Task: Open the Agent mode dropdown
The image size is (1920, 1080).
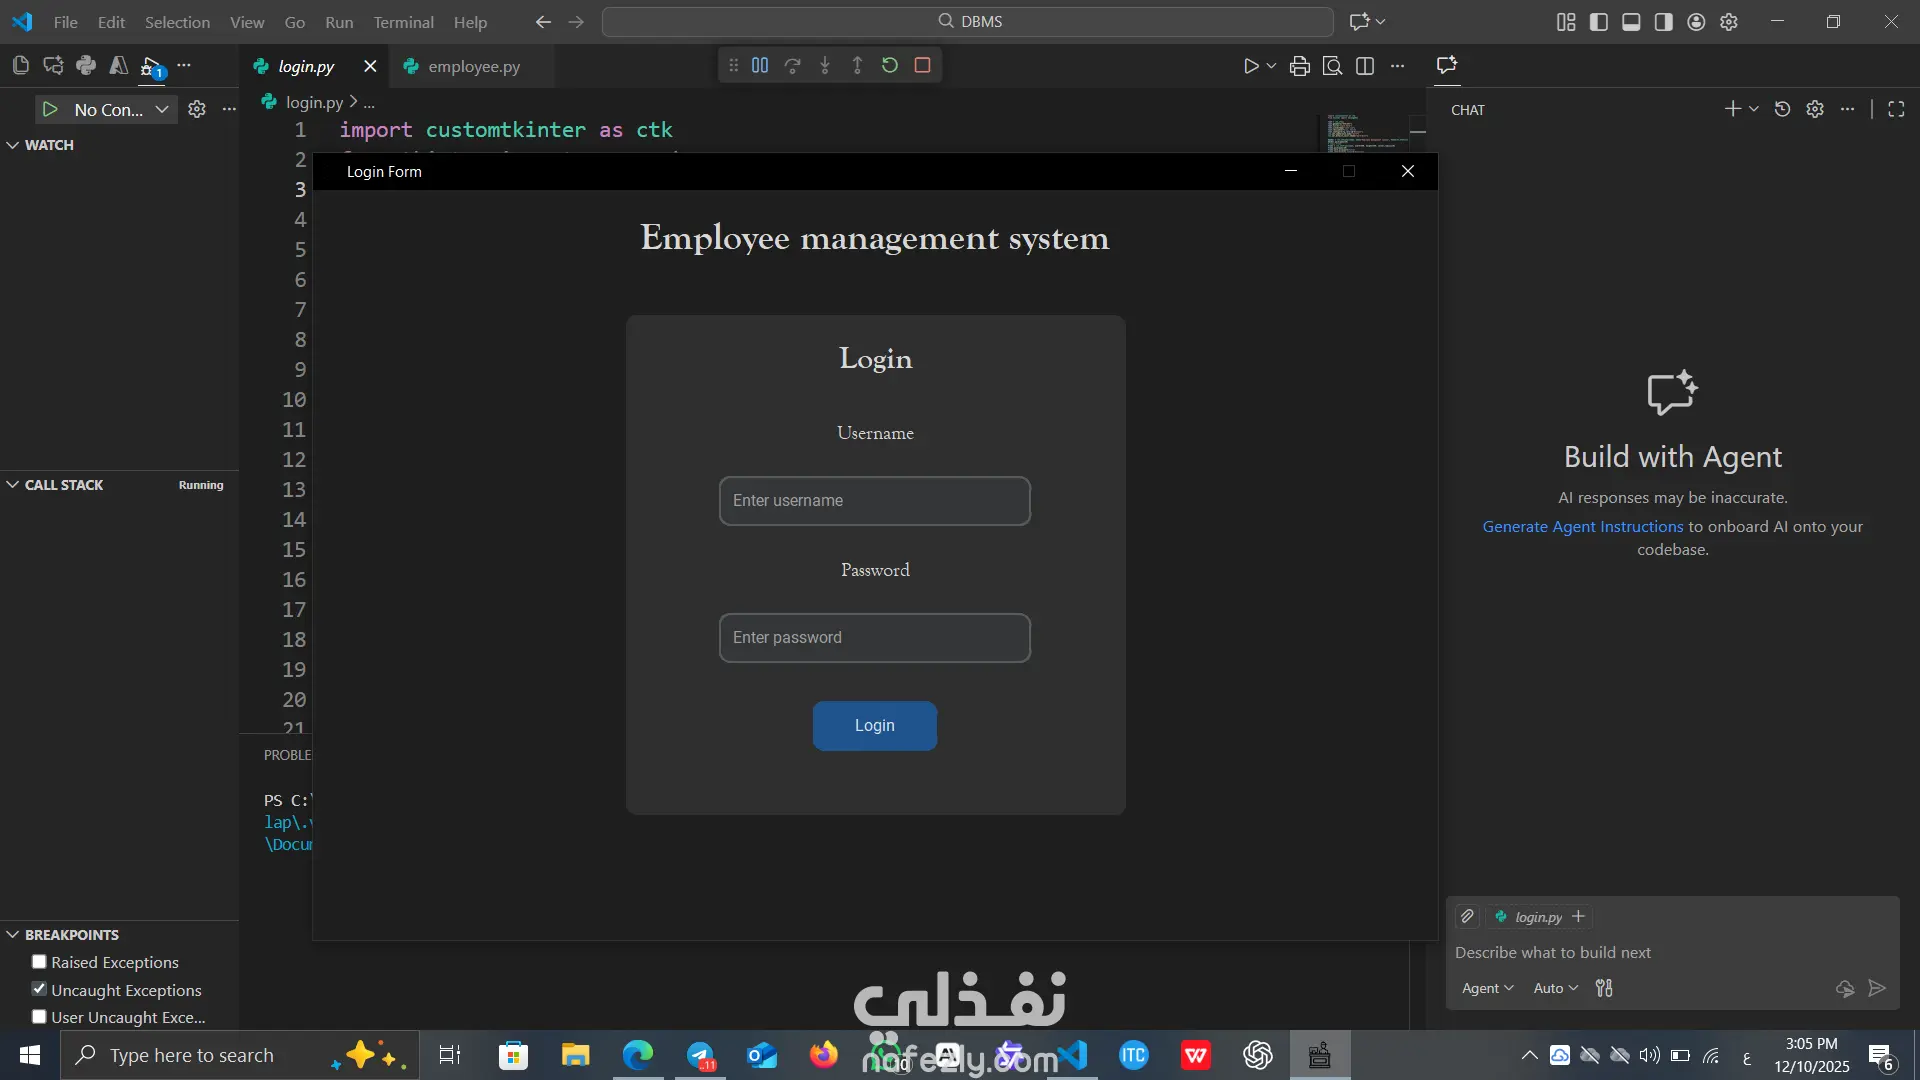Action: pyautogui.click(x=1487, y=988)
